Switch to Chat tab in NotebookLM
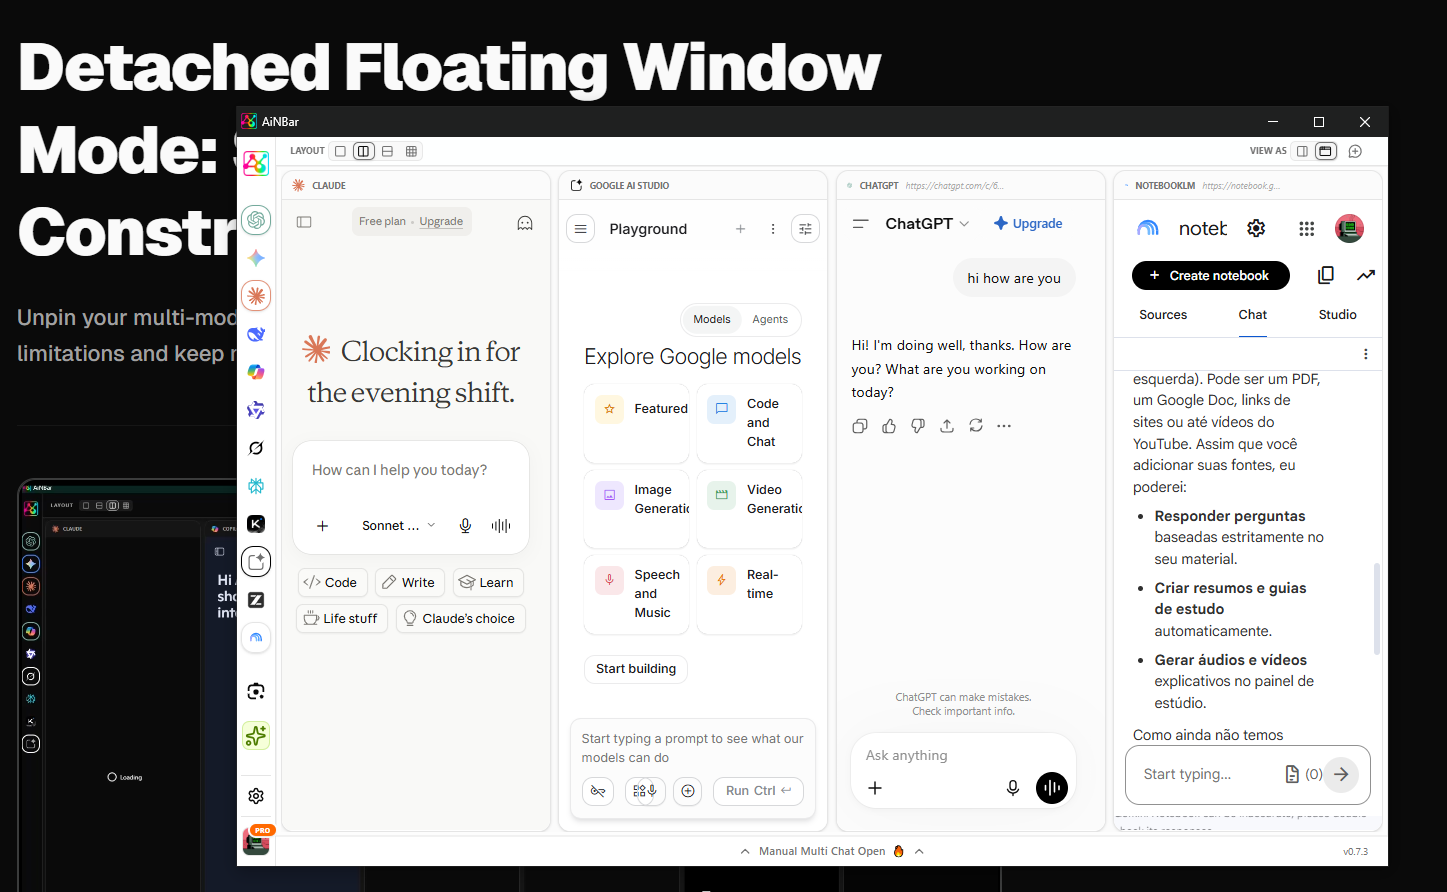1447x892 pixels. pos(1252,314)
